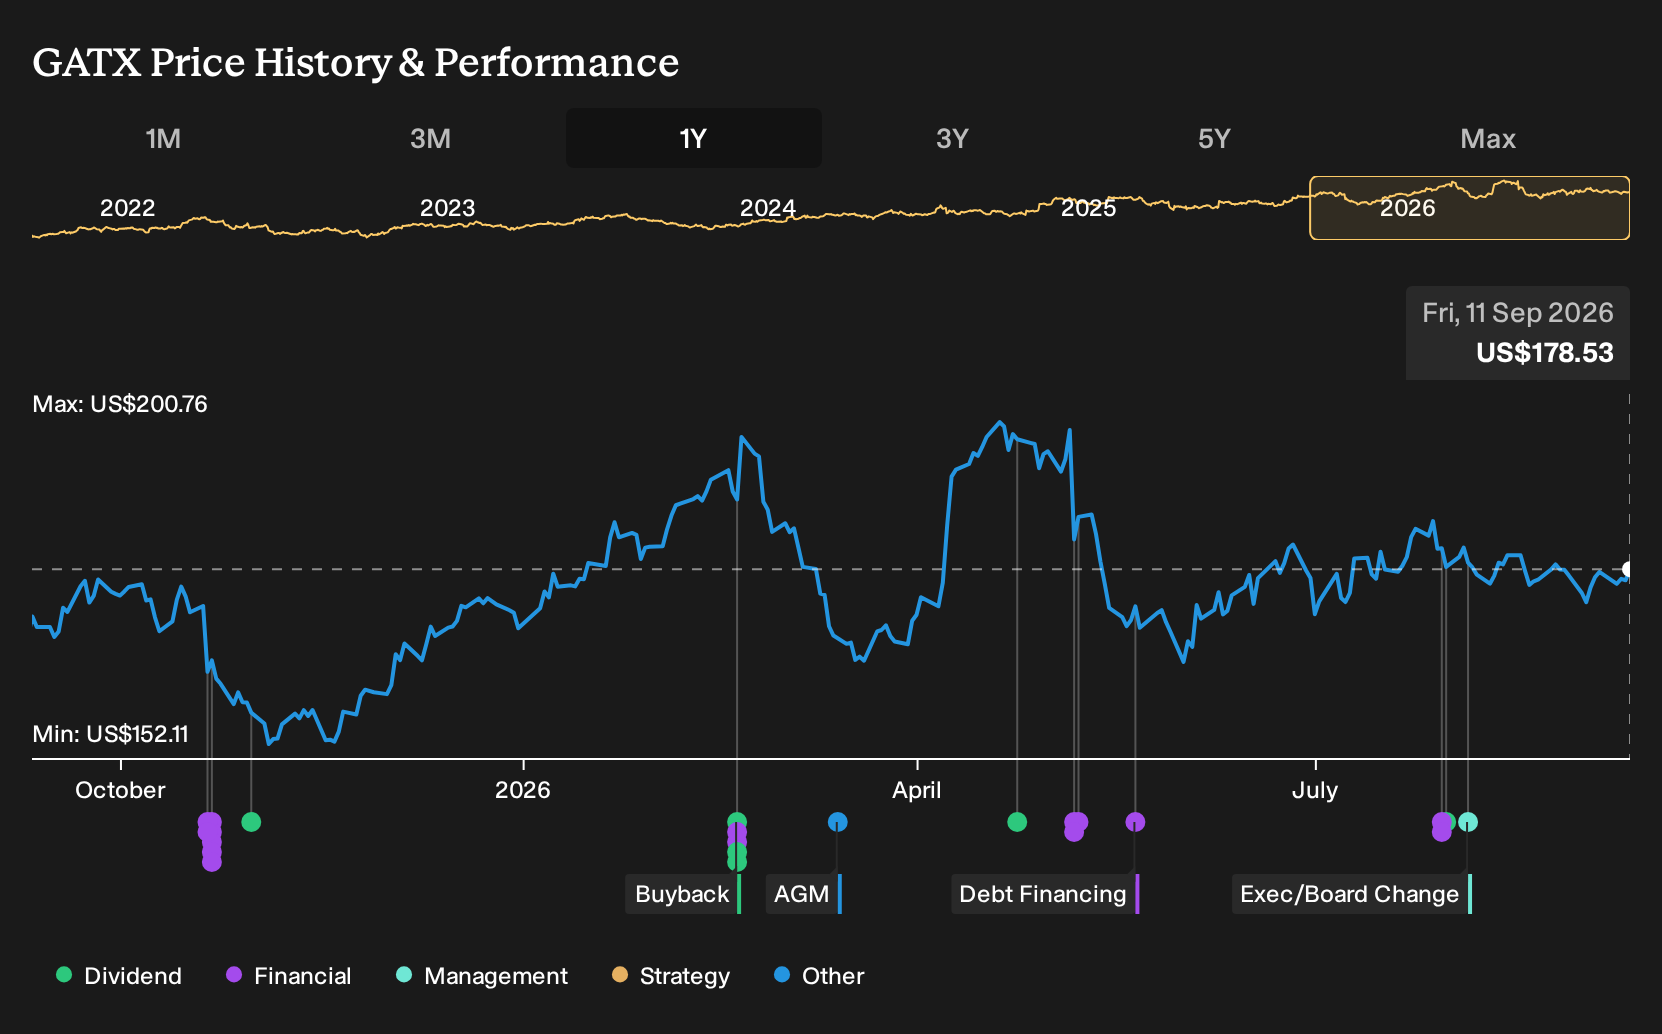Viewport: 1662px width, 1034px height.
Task: Click the April axis label
Action: 916,790
